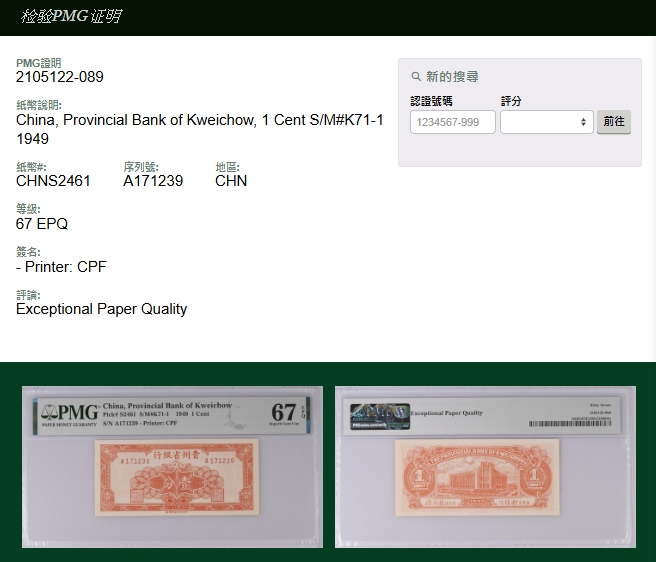Click the 检验PMG证明 header title

(71, 16)
